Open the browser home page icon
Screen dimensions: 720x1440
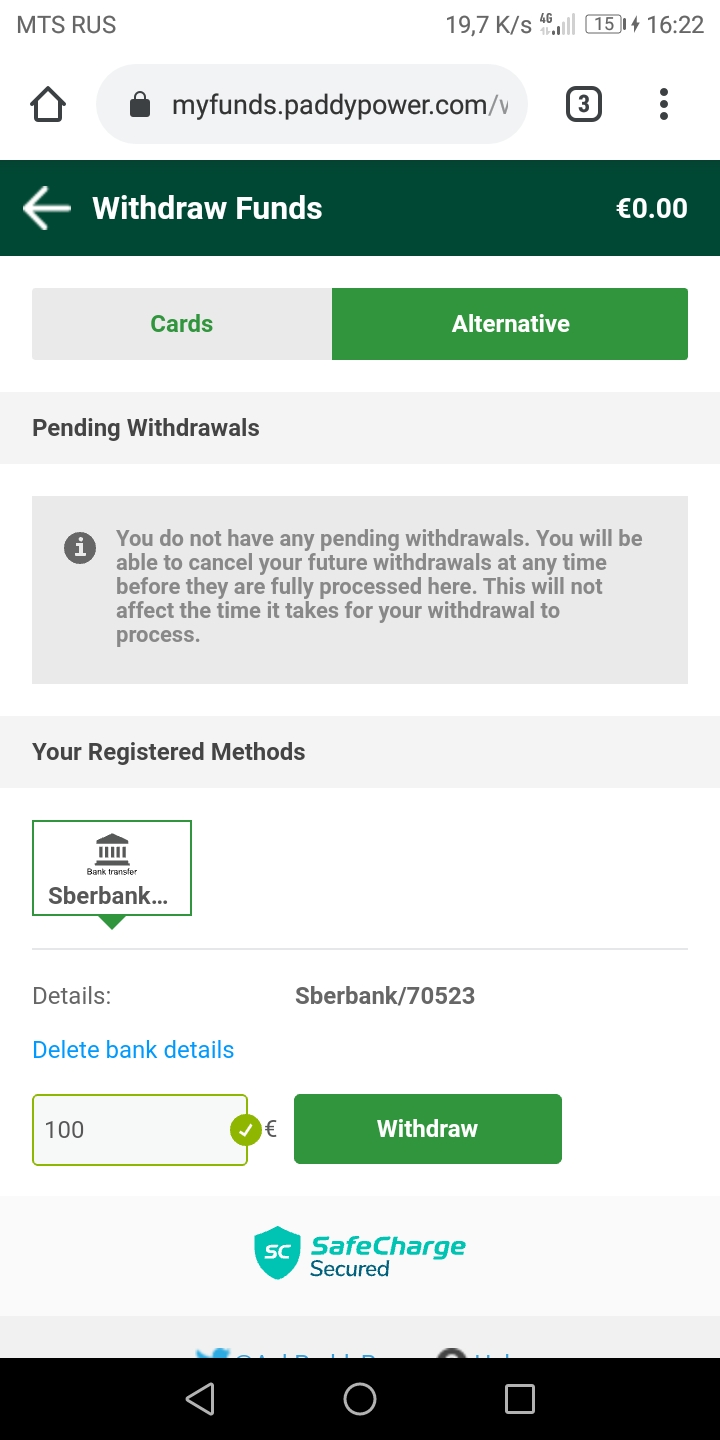point(48,104)
